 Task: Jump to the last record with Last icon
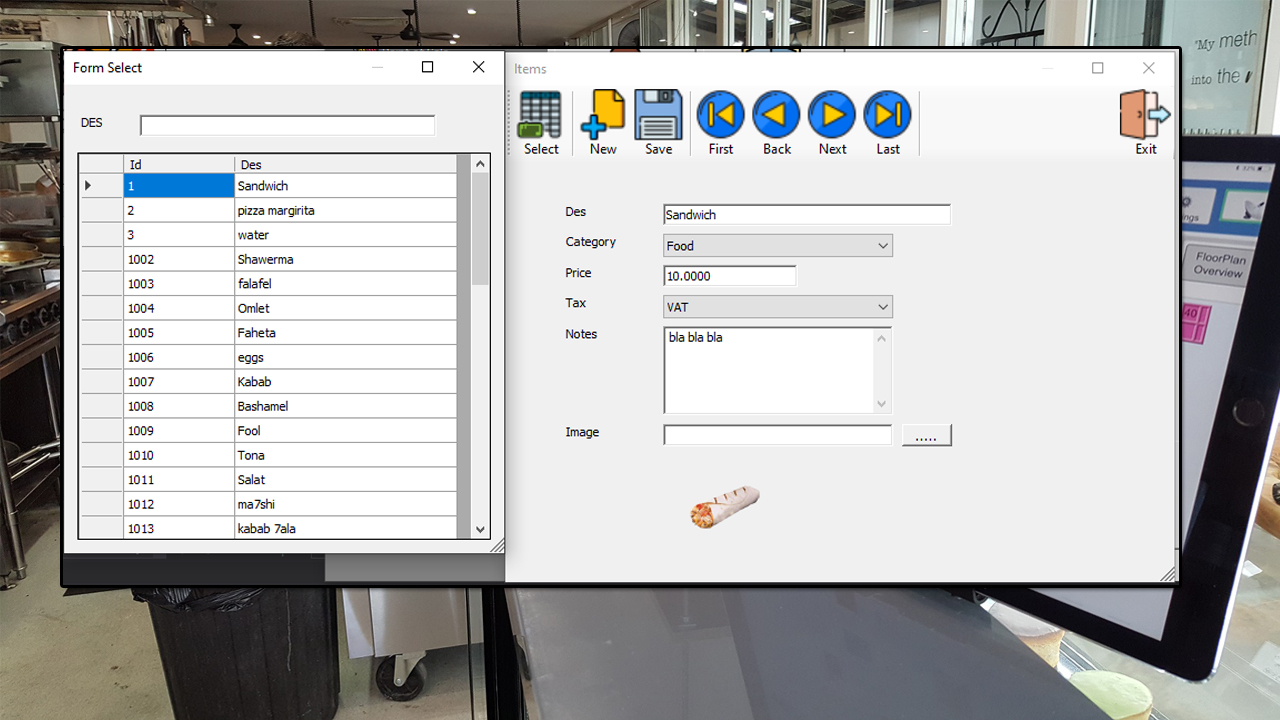pos(888,115)
